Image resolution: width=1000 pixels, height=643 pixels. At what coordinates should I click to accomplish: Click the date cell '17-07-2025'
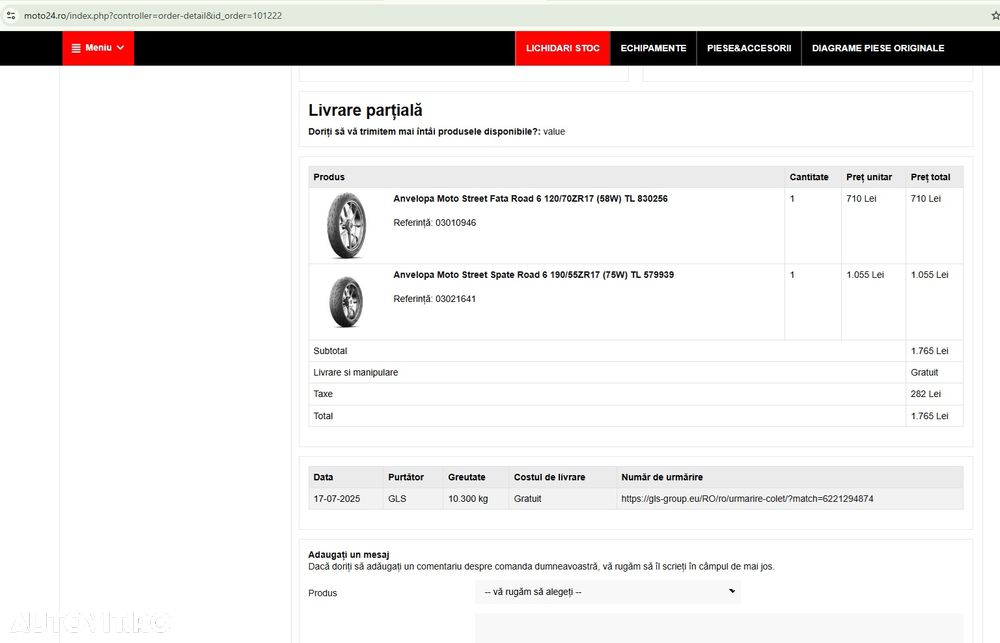(x=337, y=499)
